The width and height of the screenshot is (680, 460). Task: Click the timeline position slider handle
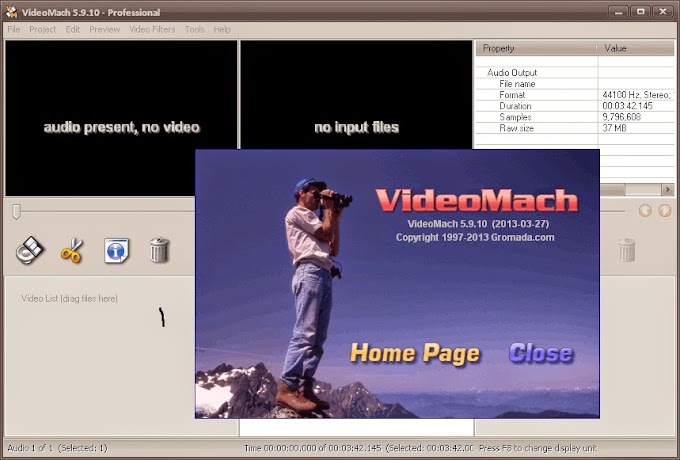[x=16, y=212]
